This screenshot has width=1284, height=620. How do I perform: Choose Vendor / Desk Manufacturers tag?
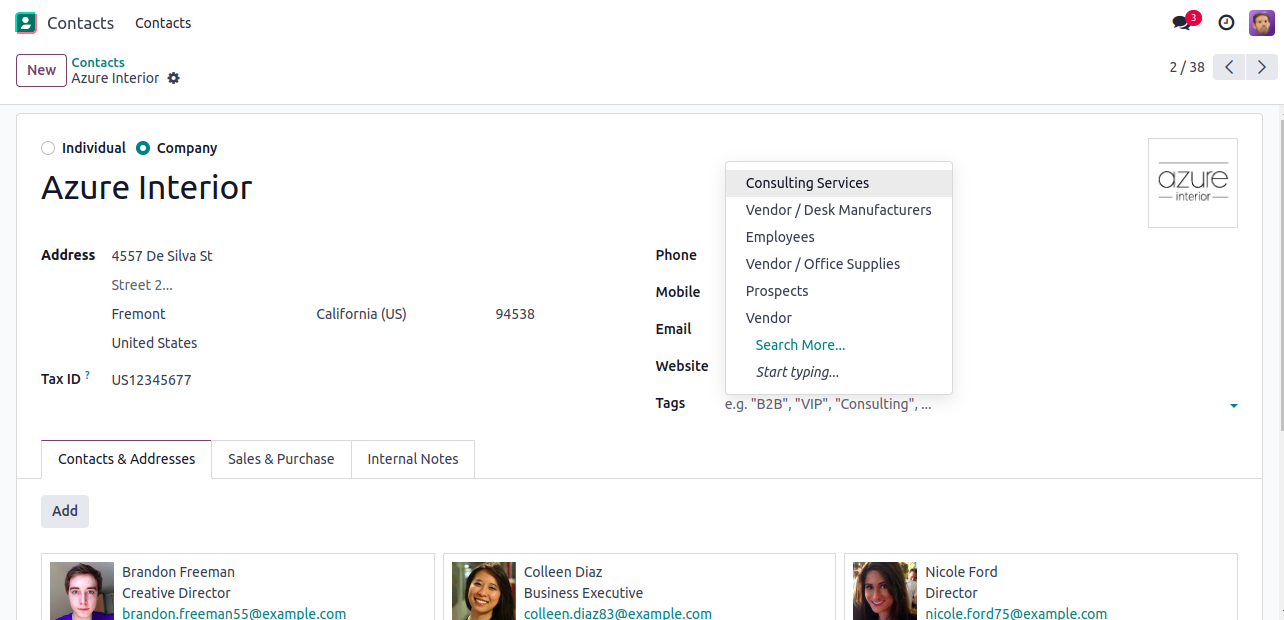pyautogui.click(x=839, y=210)
